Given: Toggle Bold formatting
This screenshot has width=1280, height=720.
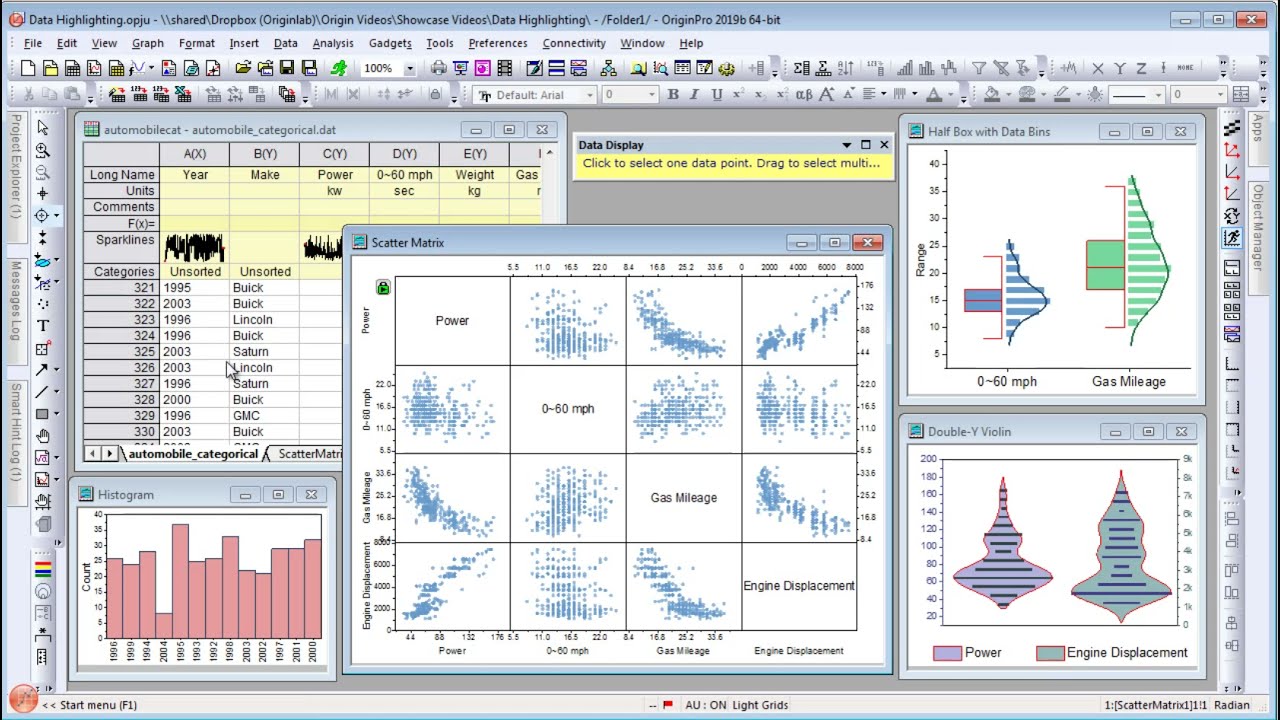Looking at the screenshot, I should pyautogui.click(x=673, y=95).
